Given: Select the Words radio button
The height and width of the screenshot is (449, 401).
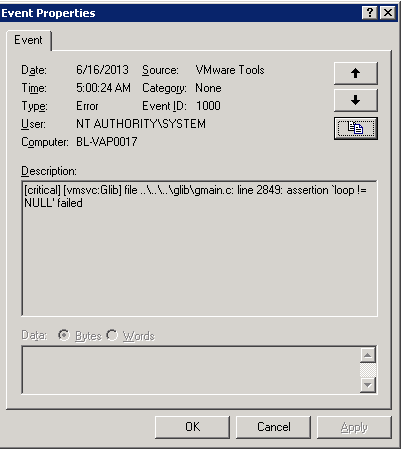Looking at the screenshot, I should click(x=112, y=335).
